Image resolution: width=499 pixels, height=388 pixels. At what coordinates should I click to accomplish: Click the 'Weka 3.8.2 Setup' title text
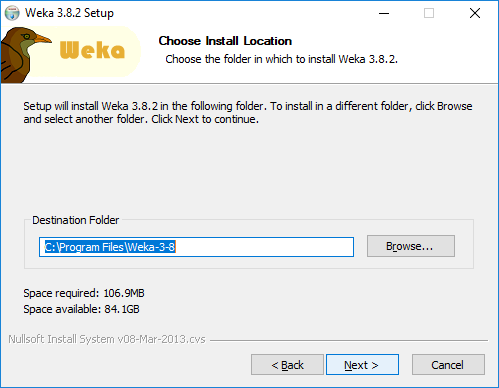tap(69, 13)
